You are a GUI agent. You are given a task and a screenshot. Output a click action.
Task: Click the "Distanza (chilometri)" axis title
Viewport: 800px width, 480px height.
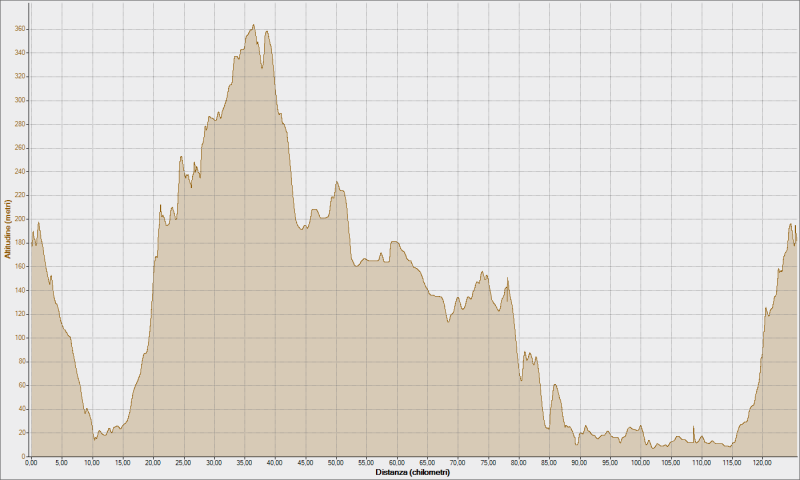413,472
